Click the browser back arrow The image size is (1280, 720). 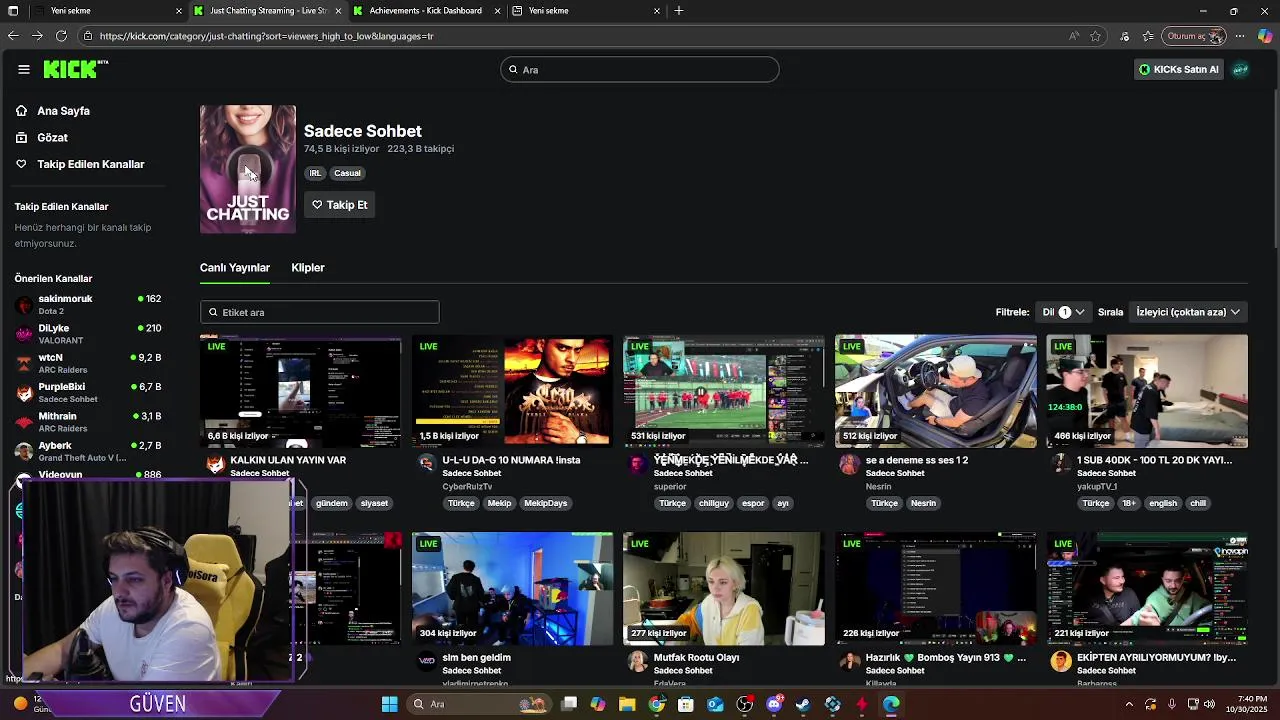(x=13, y=36)
